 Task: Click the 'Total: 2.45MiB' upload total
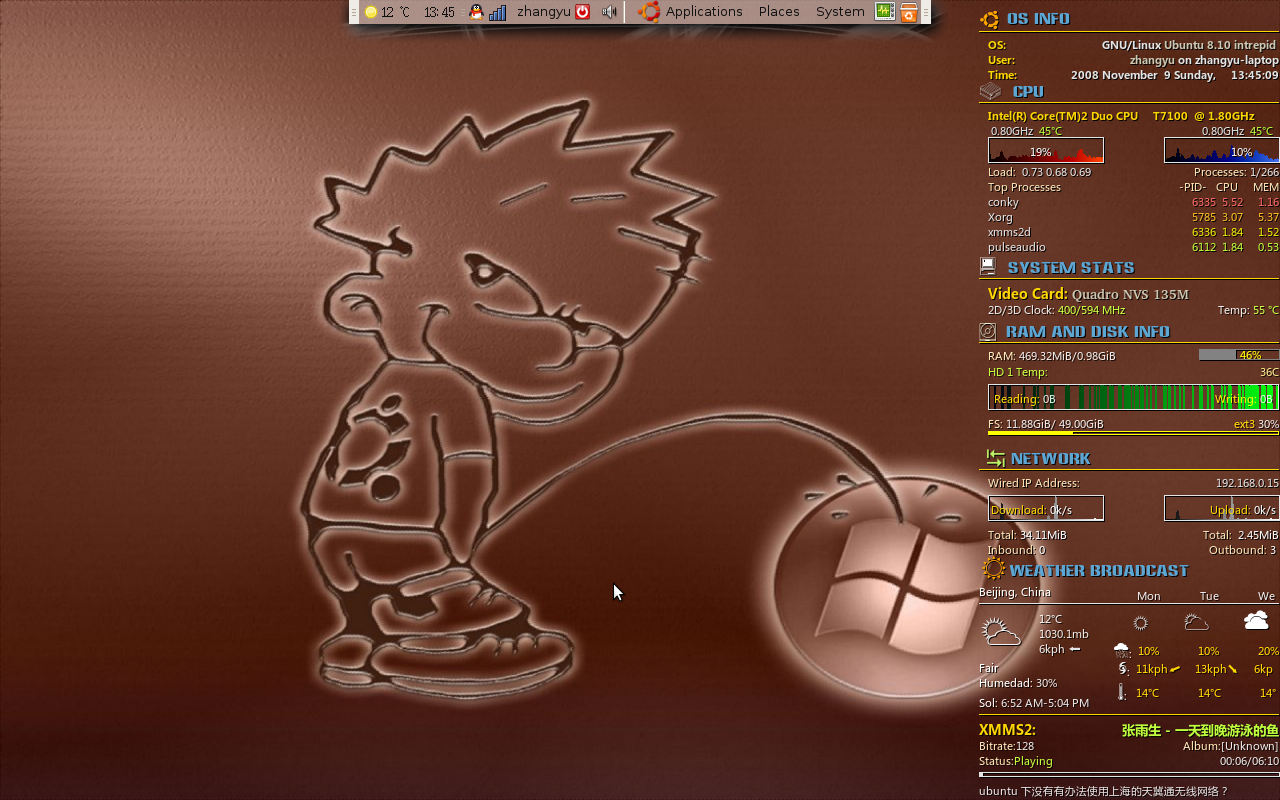(1240, 535)
